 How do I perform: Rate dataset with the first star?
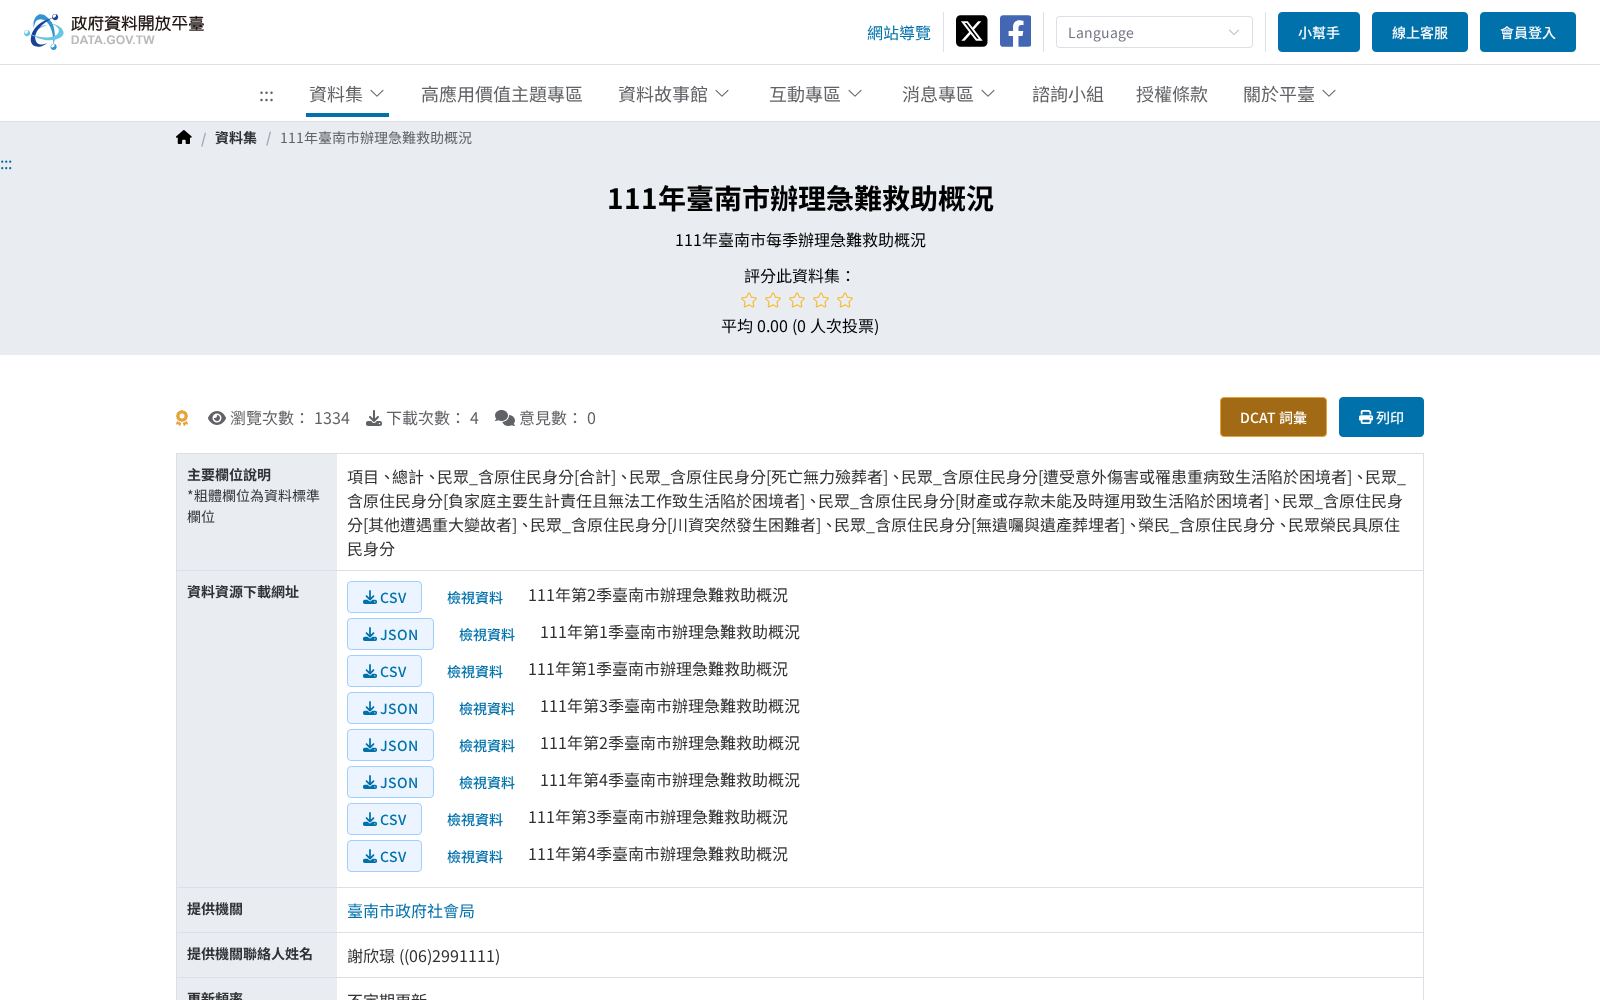pyautogui.click(x=749, y=300)
